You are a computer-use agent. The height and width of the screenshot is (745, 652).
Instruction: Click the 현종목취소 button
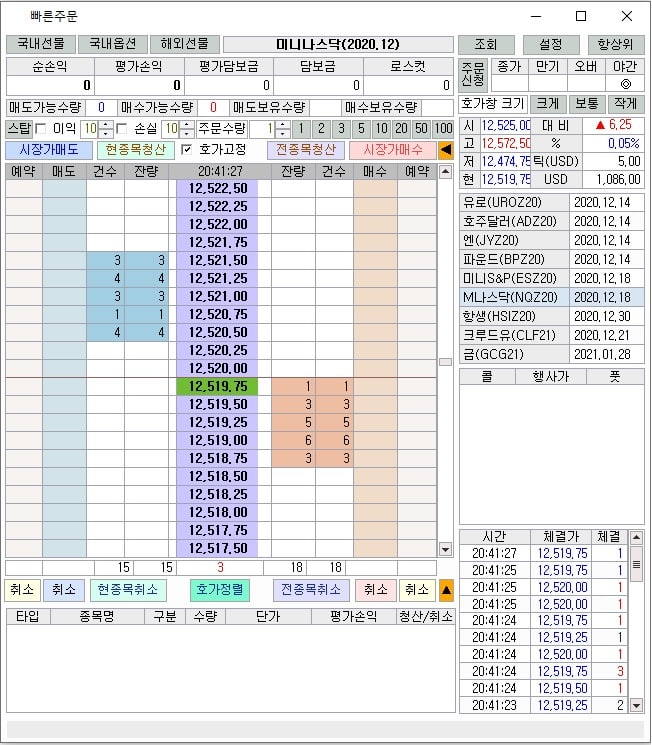coord(127,590)
